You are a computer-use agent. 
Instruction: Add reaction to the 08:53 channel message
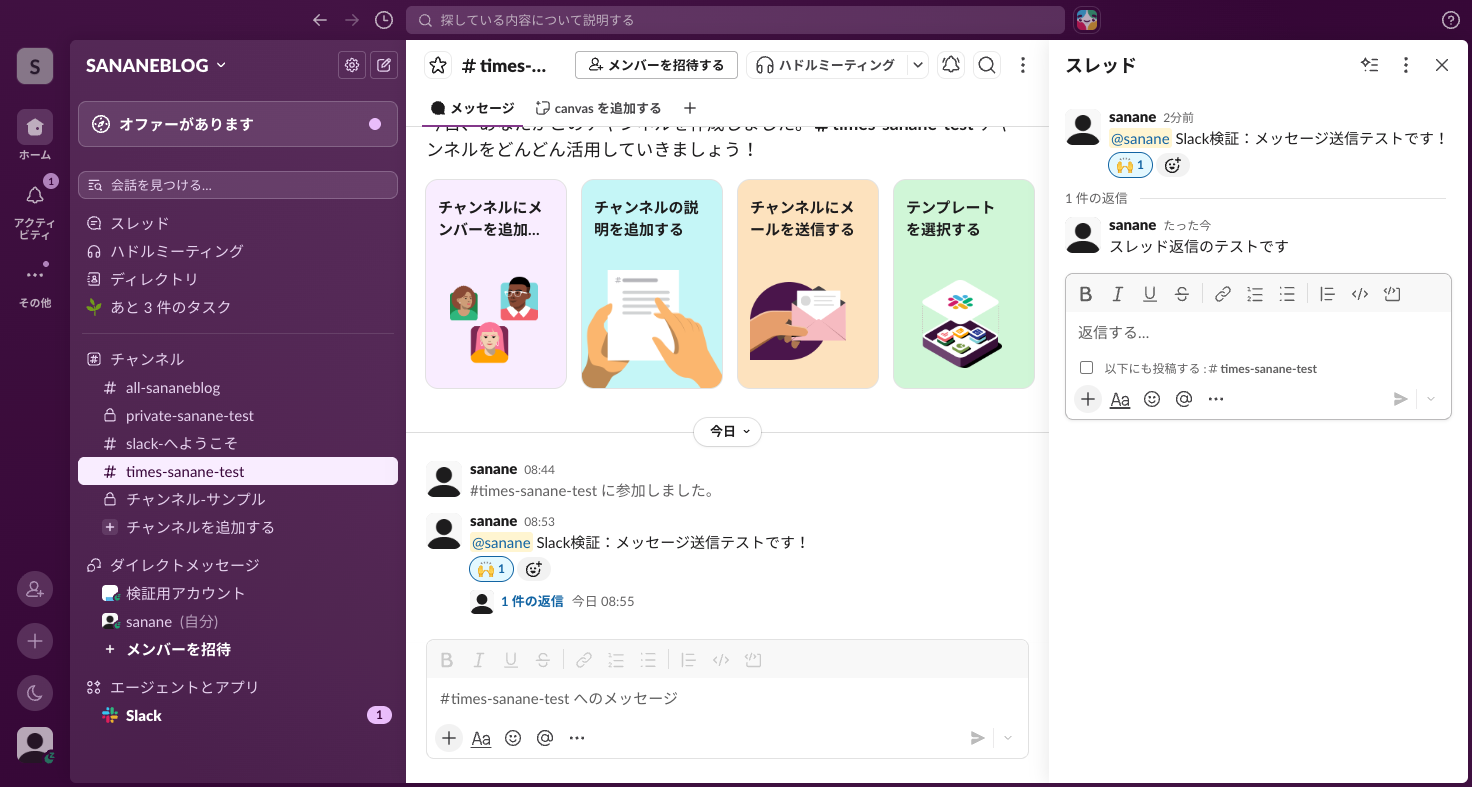click(x=534, y=569)
